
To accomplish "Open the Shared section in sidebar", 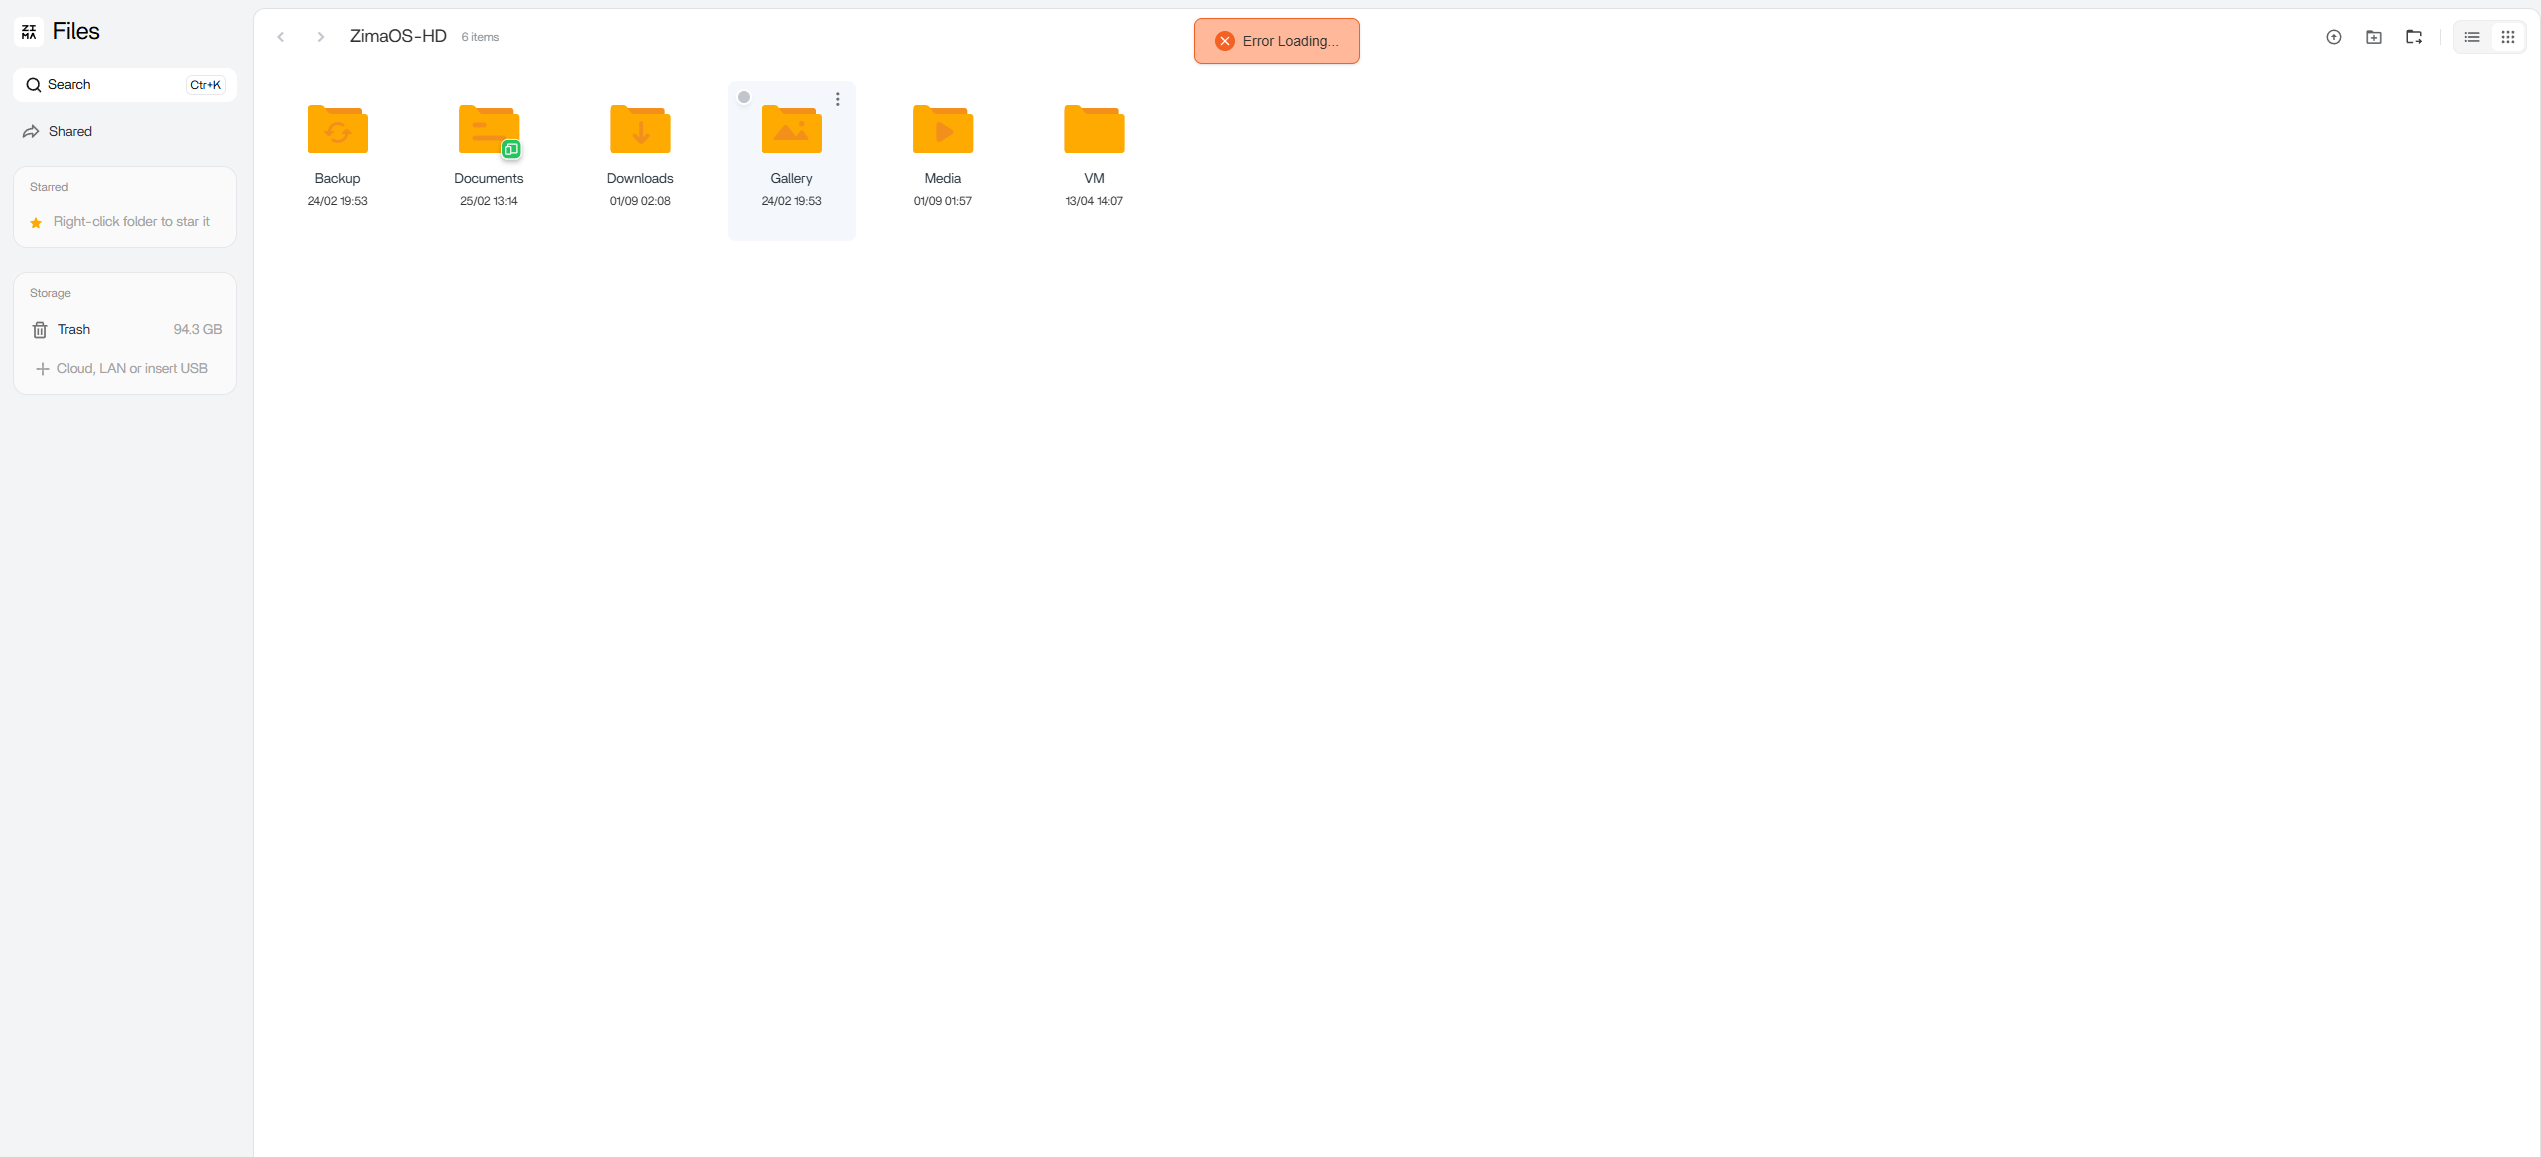I will coord(69,131).
